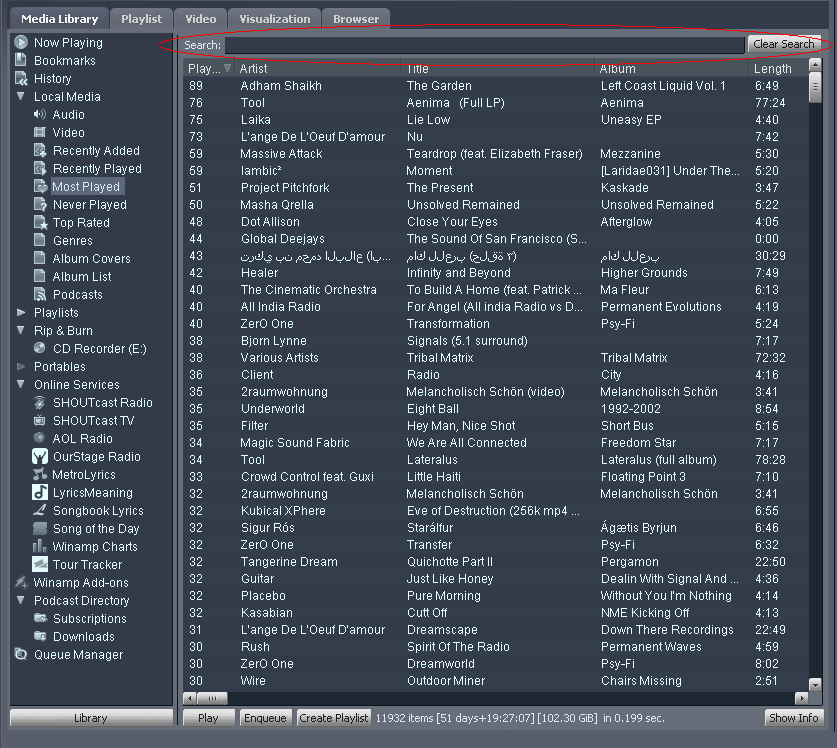Click the Play button below the list

tap(208, 718)
